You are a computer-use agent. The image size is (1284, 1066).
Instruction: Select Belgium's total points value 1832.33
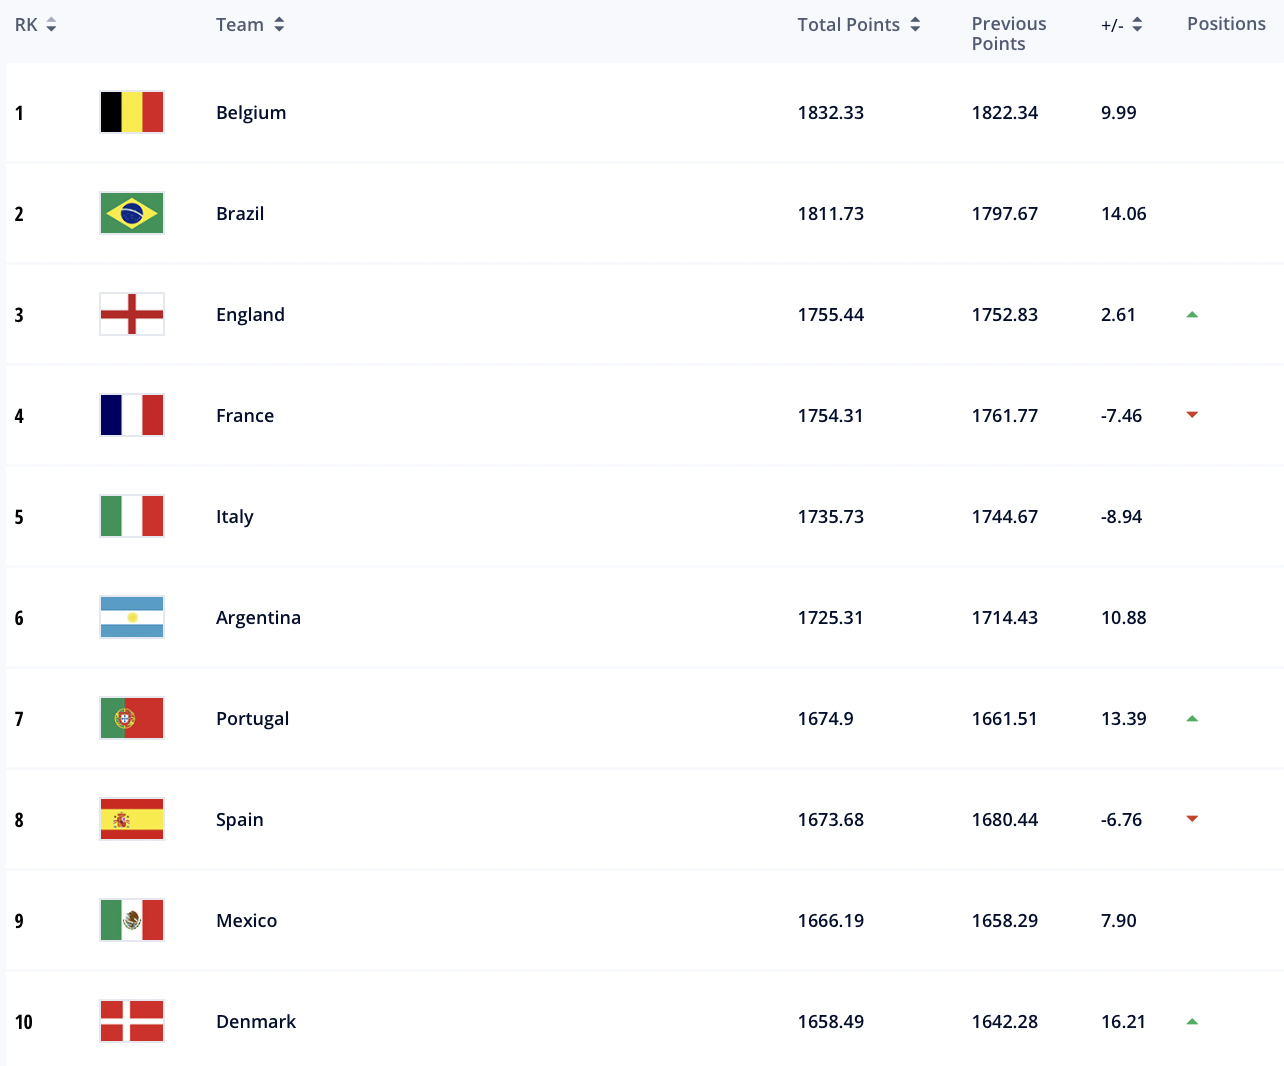point(831,113)
